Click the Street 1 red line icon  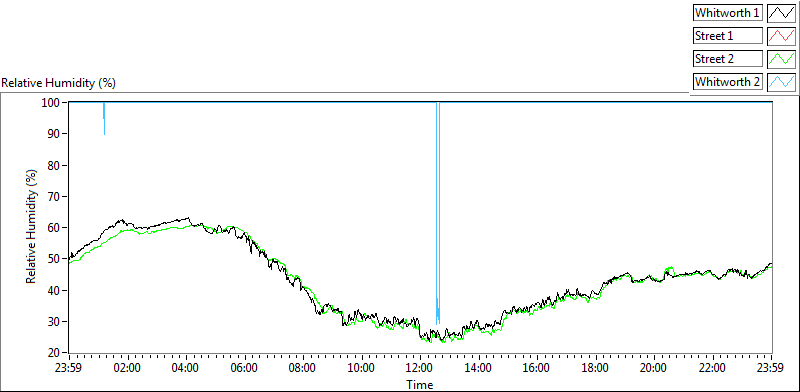(781, 36)
